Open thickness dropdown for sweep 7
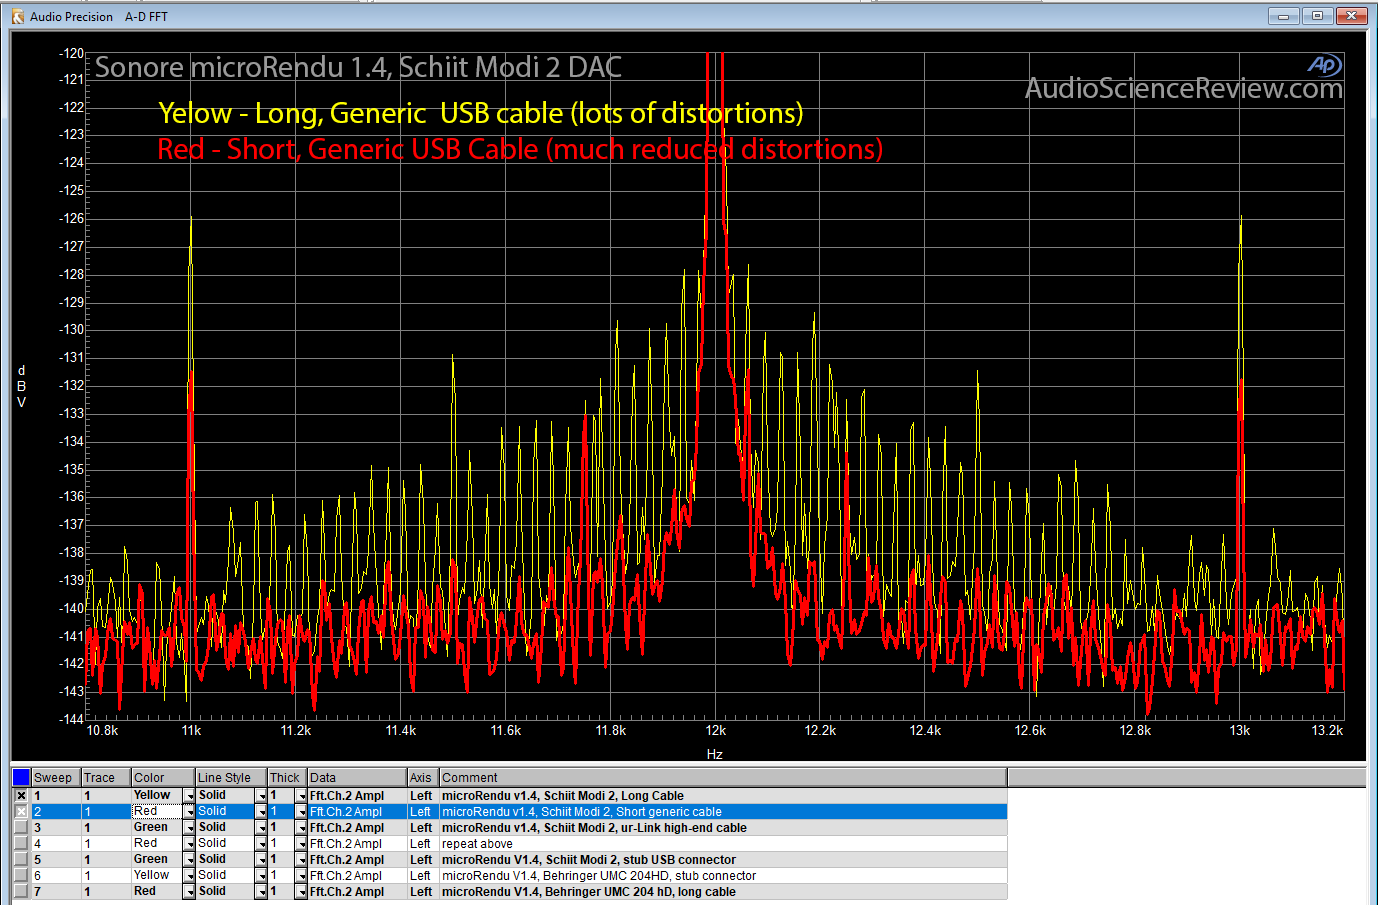The height and width of the screenshot is (905, 1378). [x=301, y=892]
